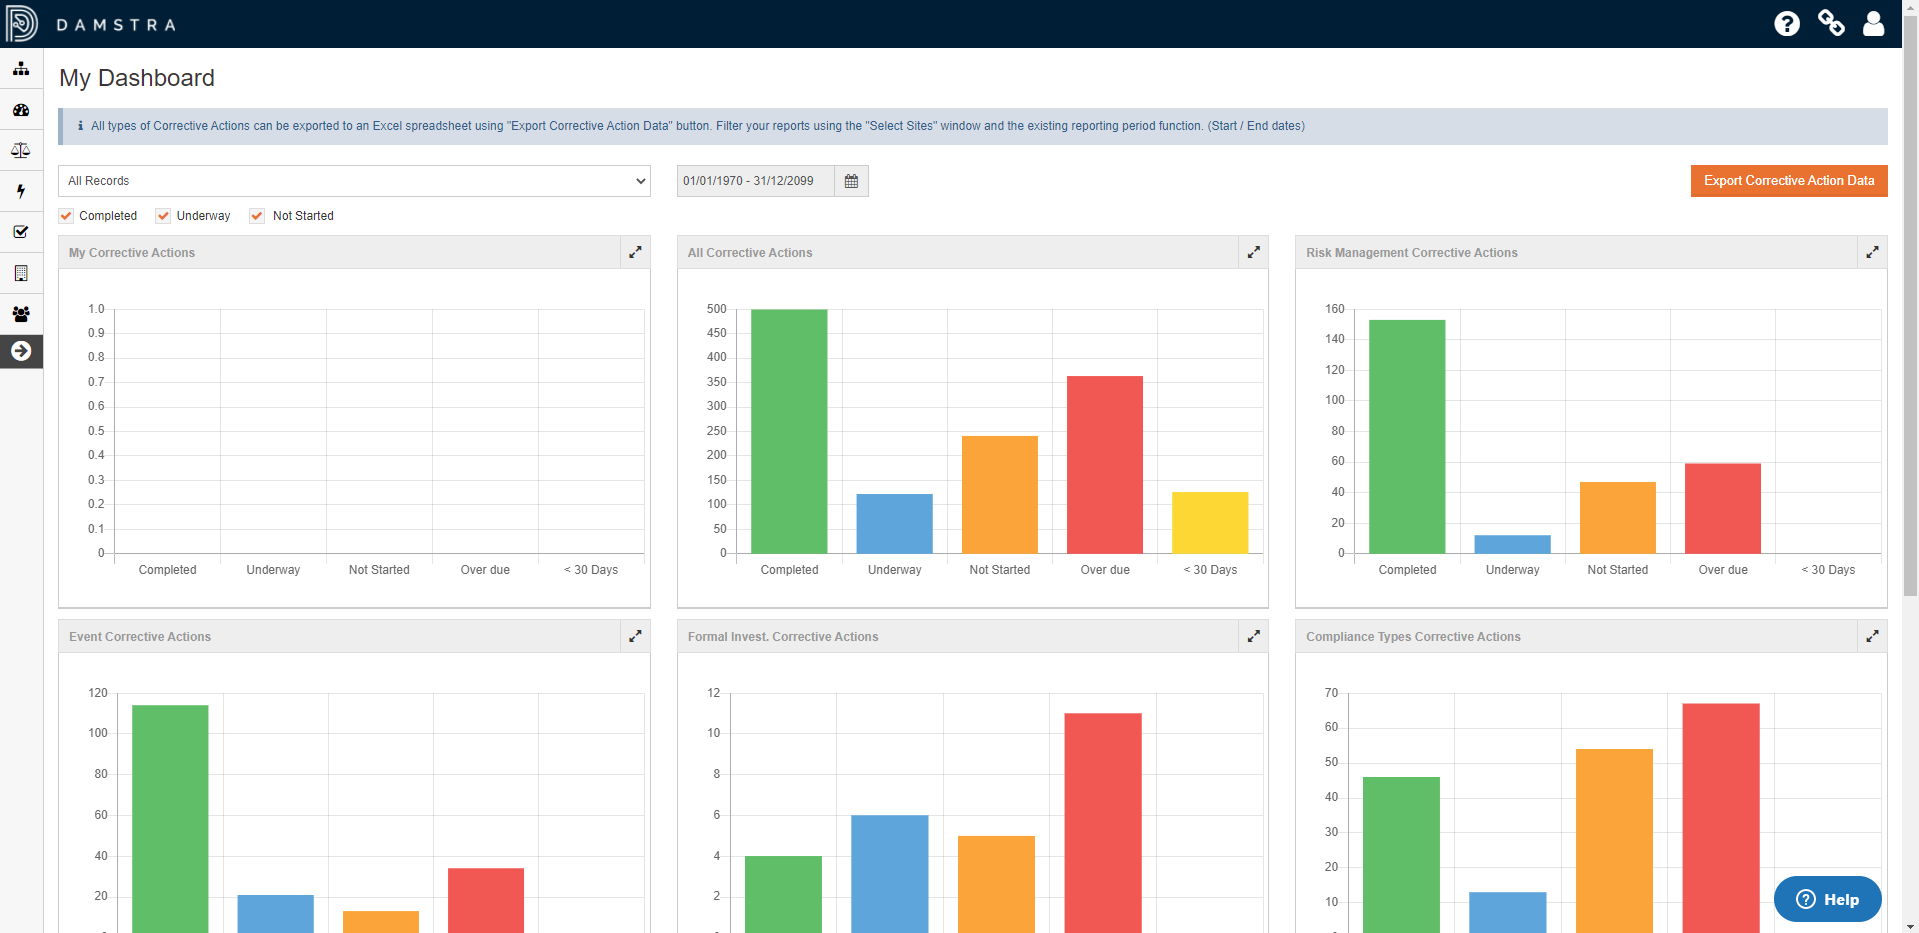
Task: Open the help question mark icon in the header
Action: 1787,23
